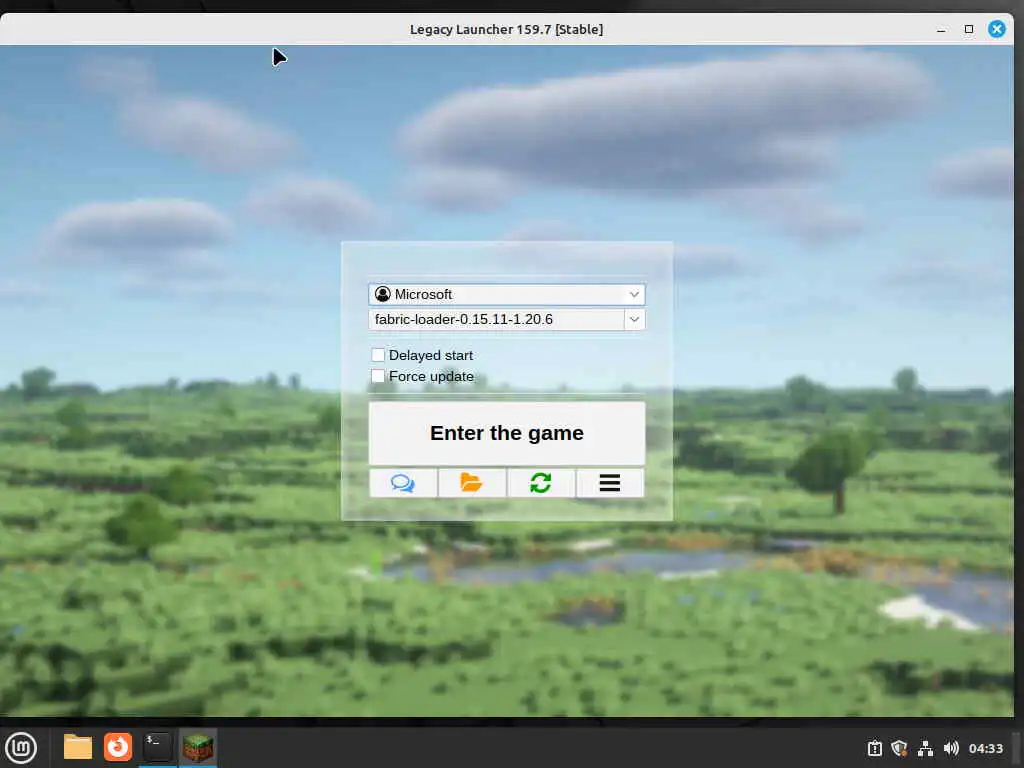The image size is (1024, 768).
Task: Open the update manager tray icon
Action: click(874, 748)
